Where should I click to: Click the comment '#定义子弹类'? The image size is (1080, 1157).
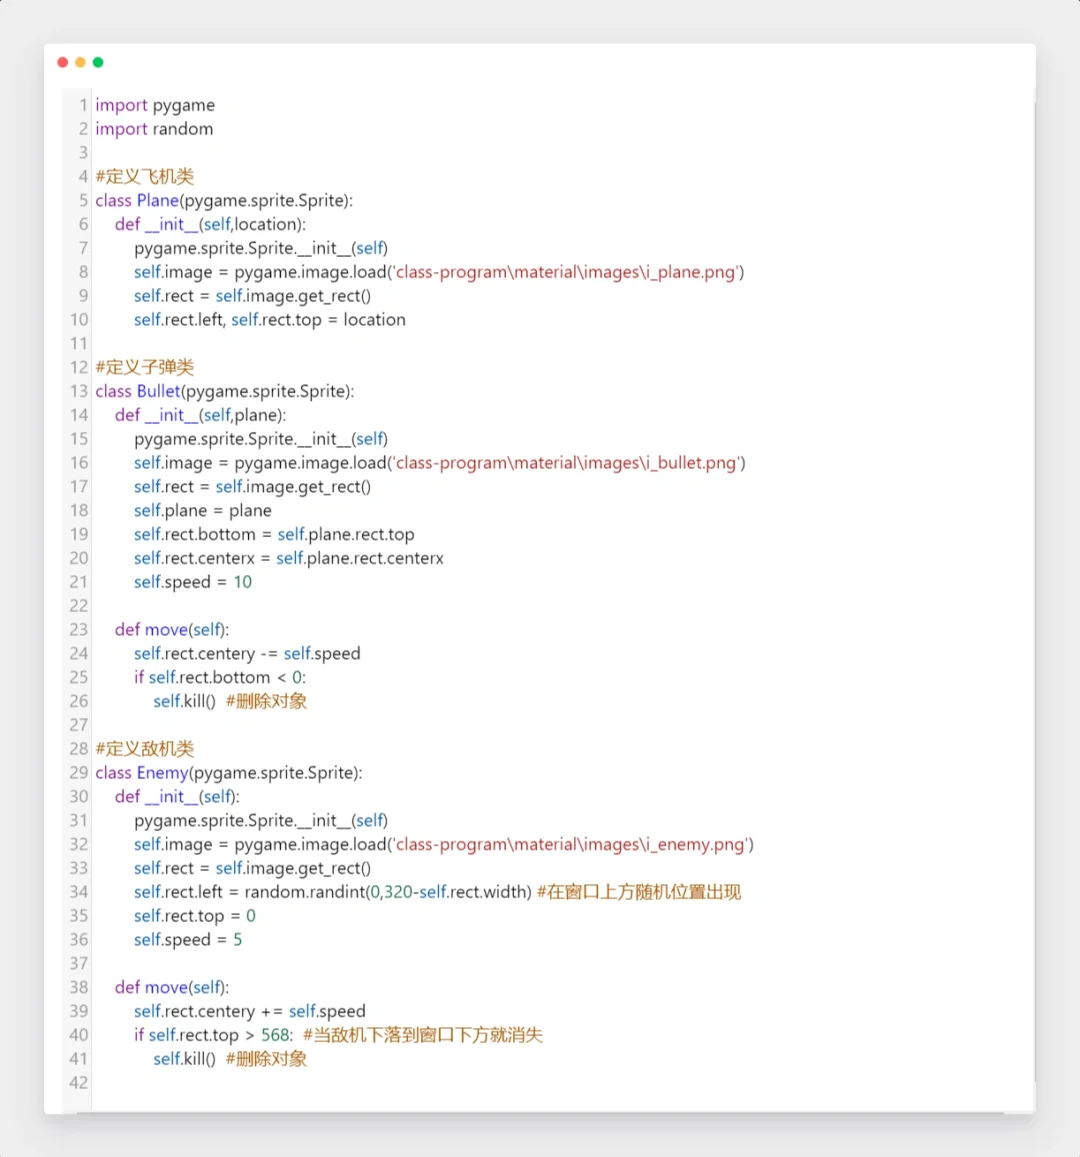(145, 367)
